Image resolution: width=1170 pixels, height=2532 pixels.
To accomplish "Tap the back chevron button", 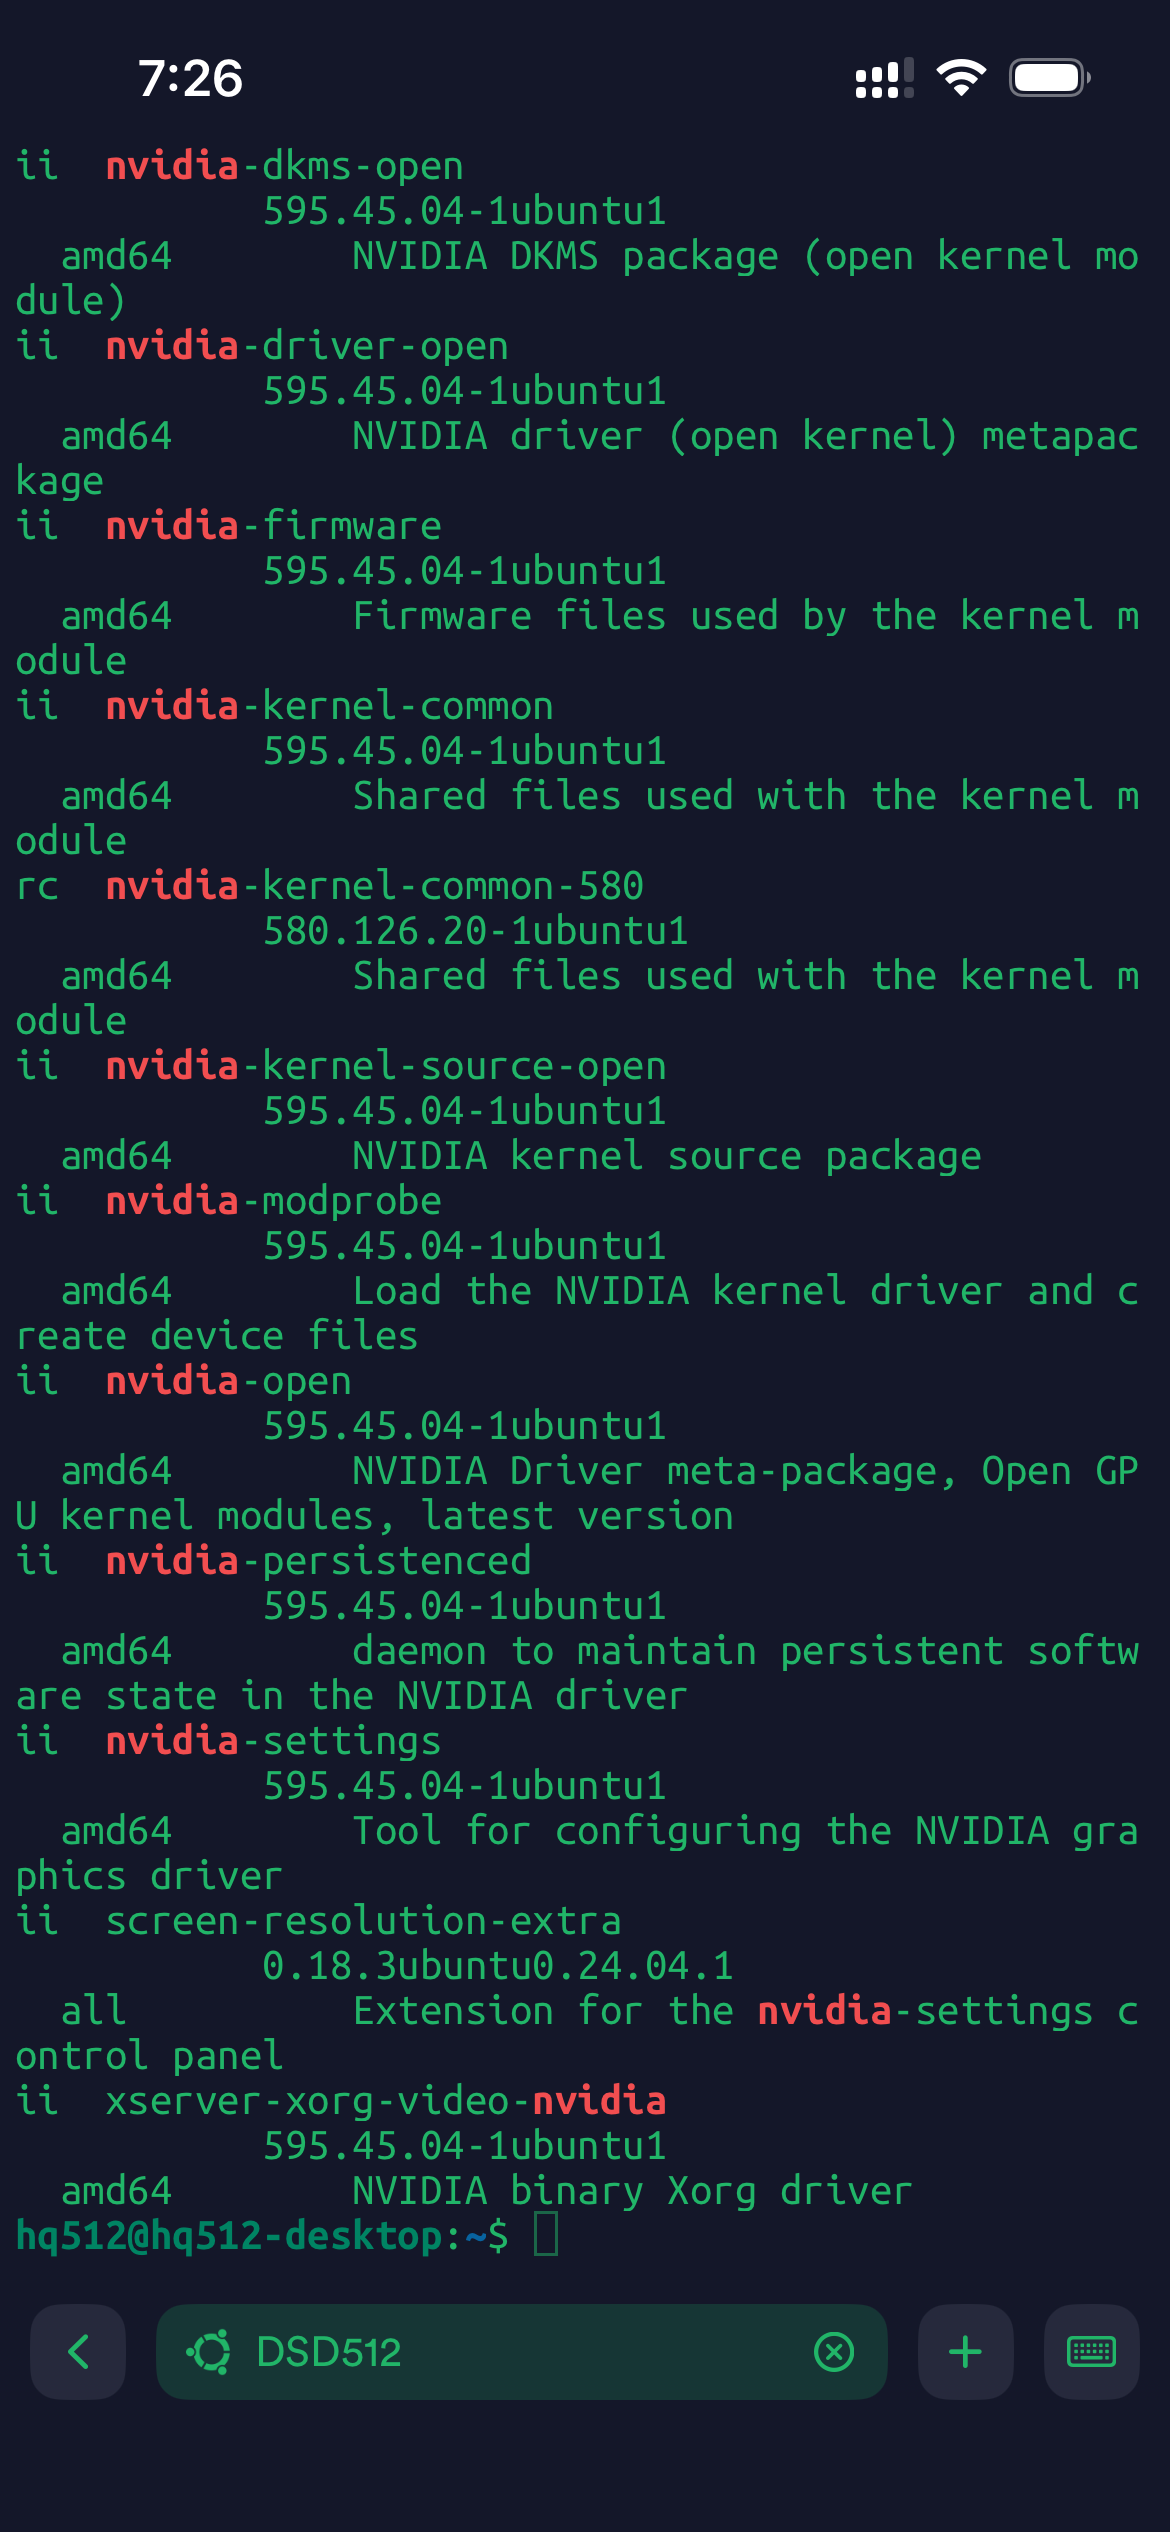I will [78, 2352].
